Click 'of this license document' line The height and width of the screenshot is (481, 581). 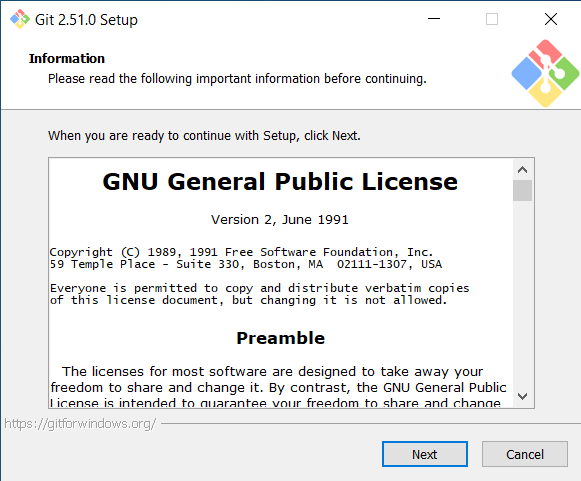tap(249, 300)
